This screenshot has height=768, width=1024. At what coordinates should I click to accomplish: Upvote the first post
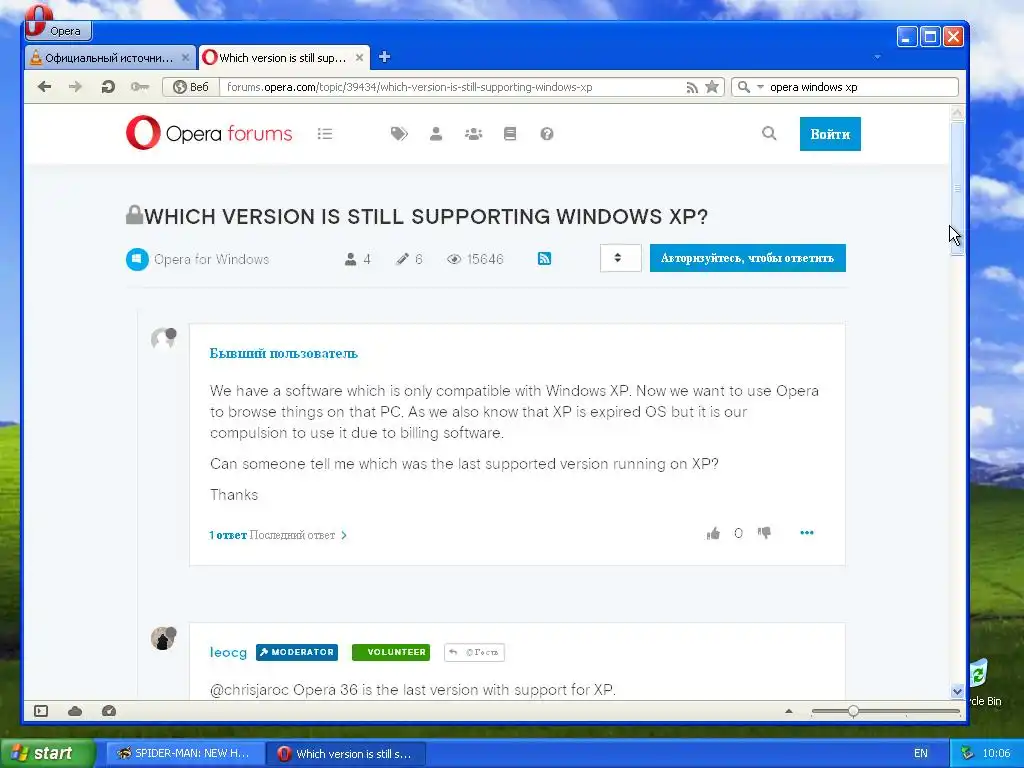pyautogui.click(x=713, y=534)
